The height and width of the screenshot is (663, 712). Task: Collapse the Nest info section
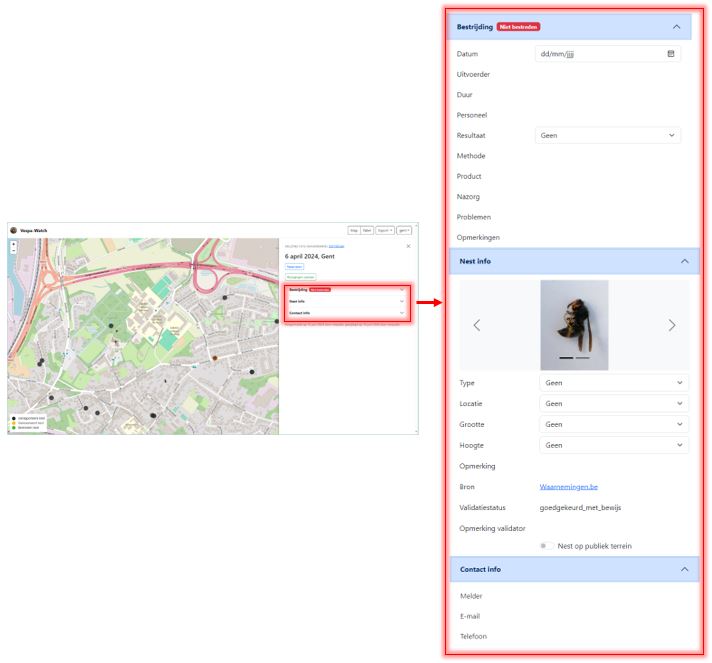[684, 261]
